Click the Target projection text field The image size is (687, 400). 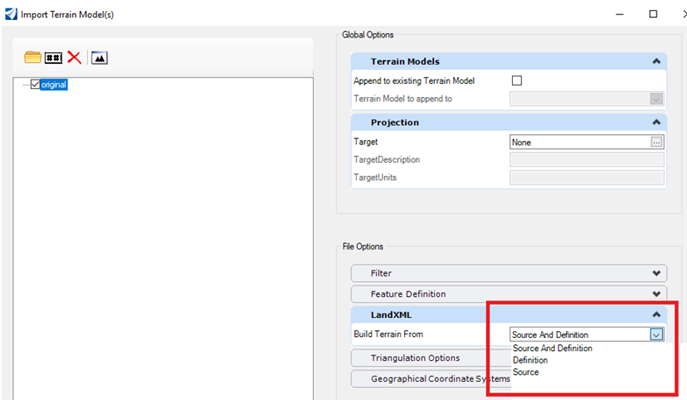[x=580, y=142]
